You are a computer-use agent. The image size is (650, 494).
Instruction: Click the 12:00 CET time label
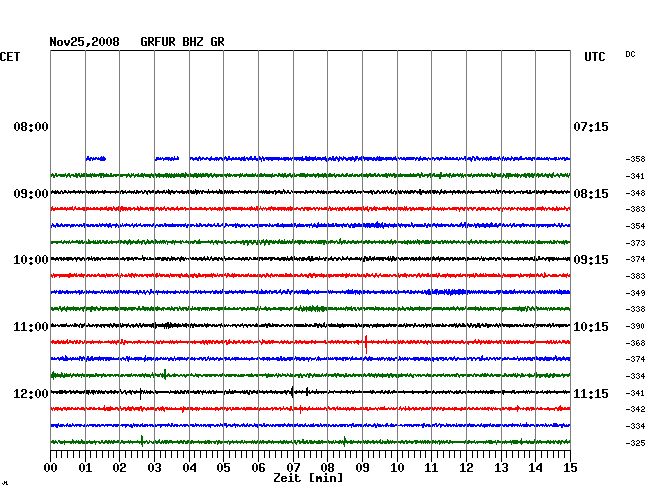coord(31,393)
